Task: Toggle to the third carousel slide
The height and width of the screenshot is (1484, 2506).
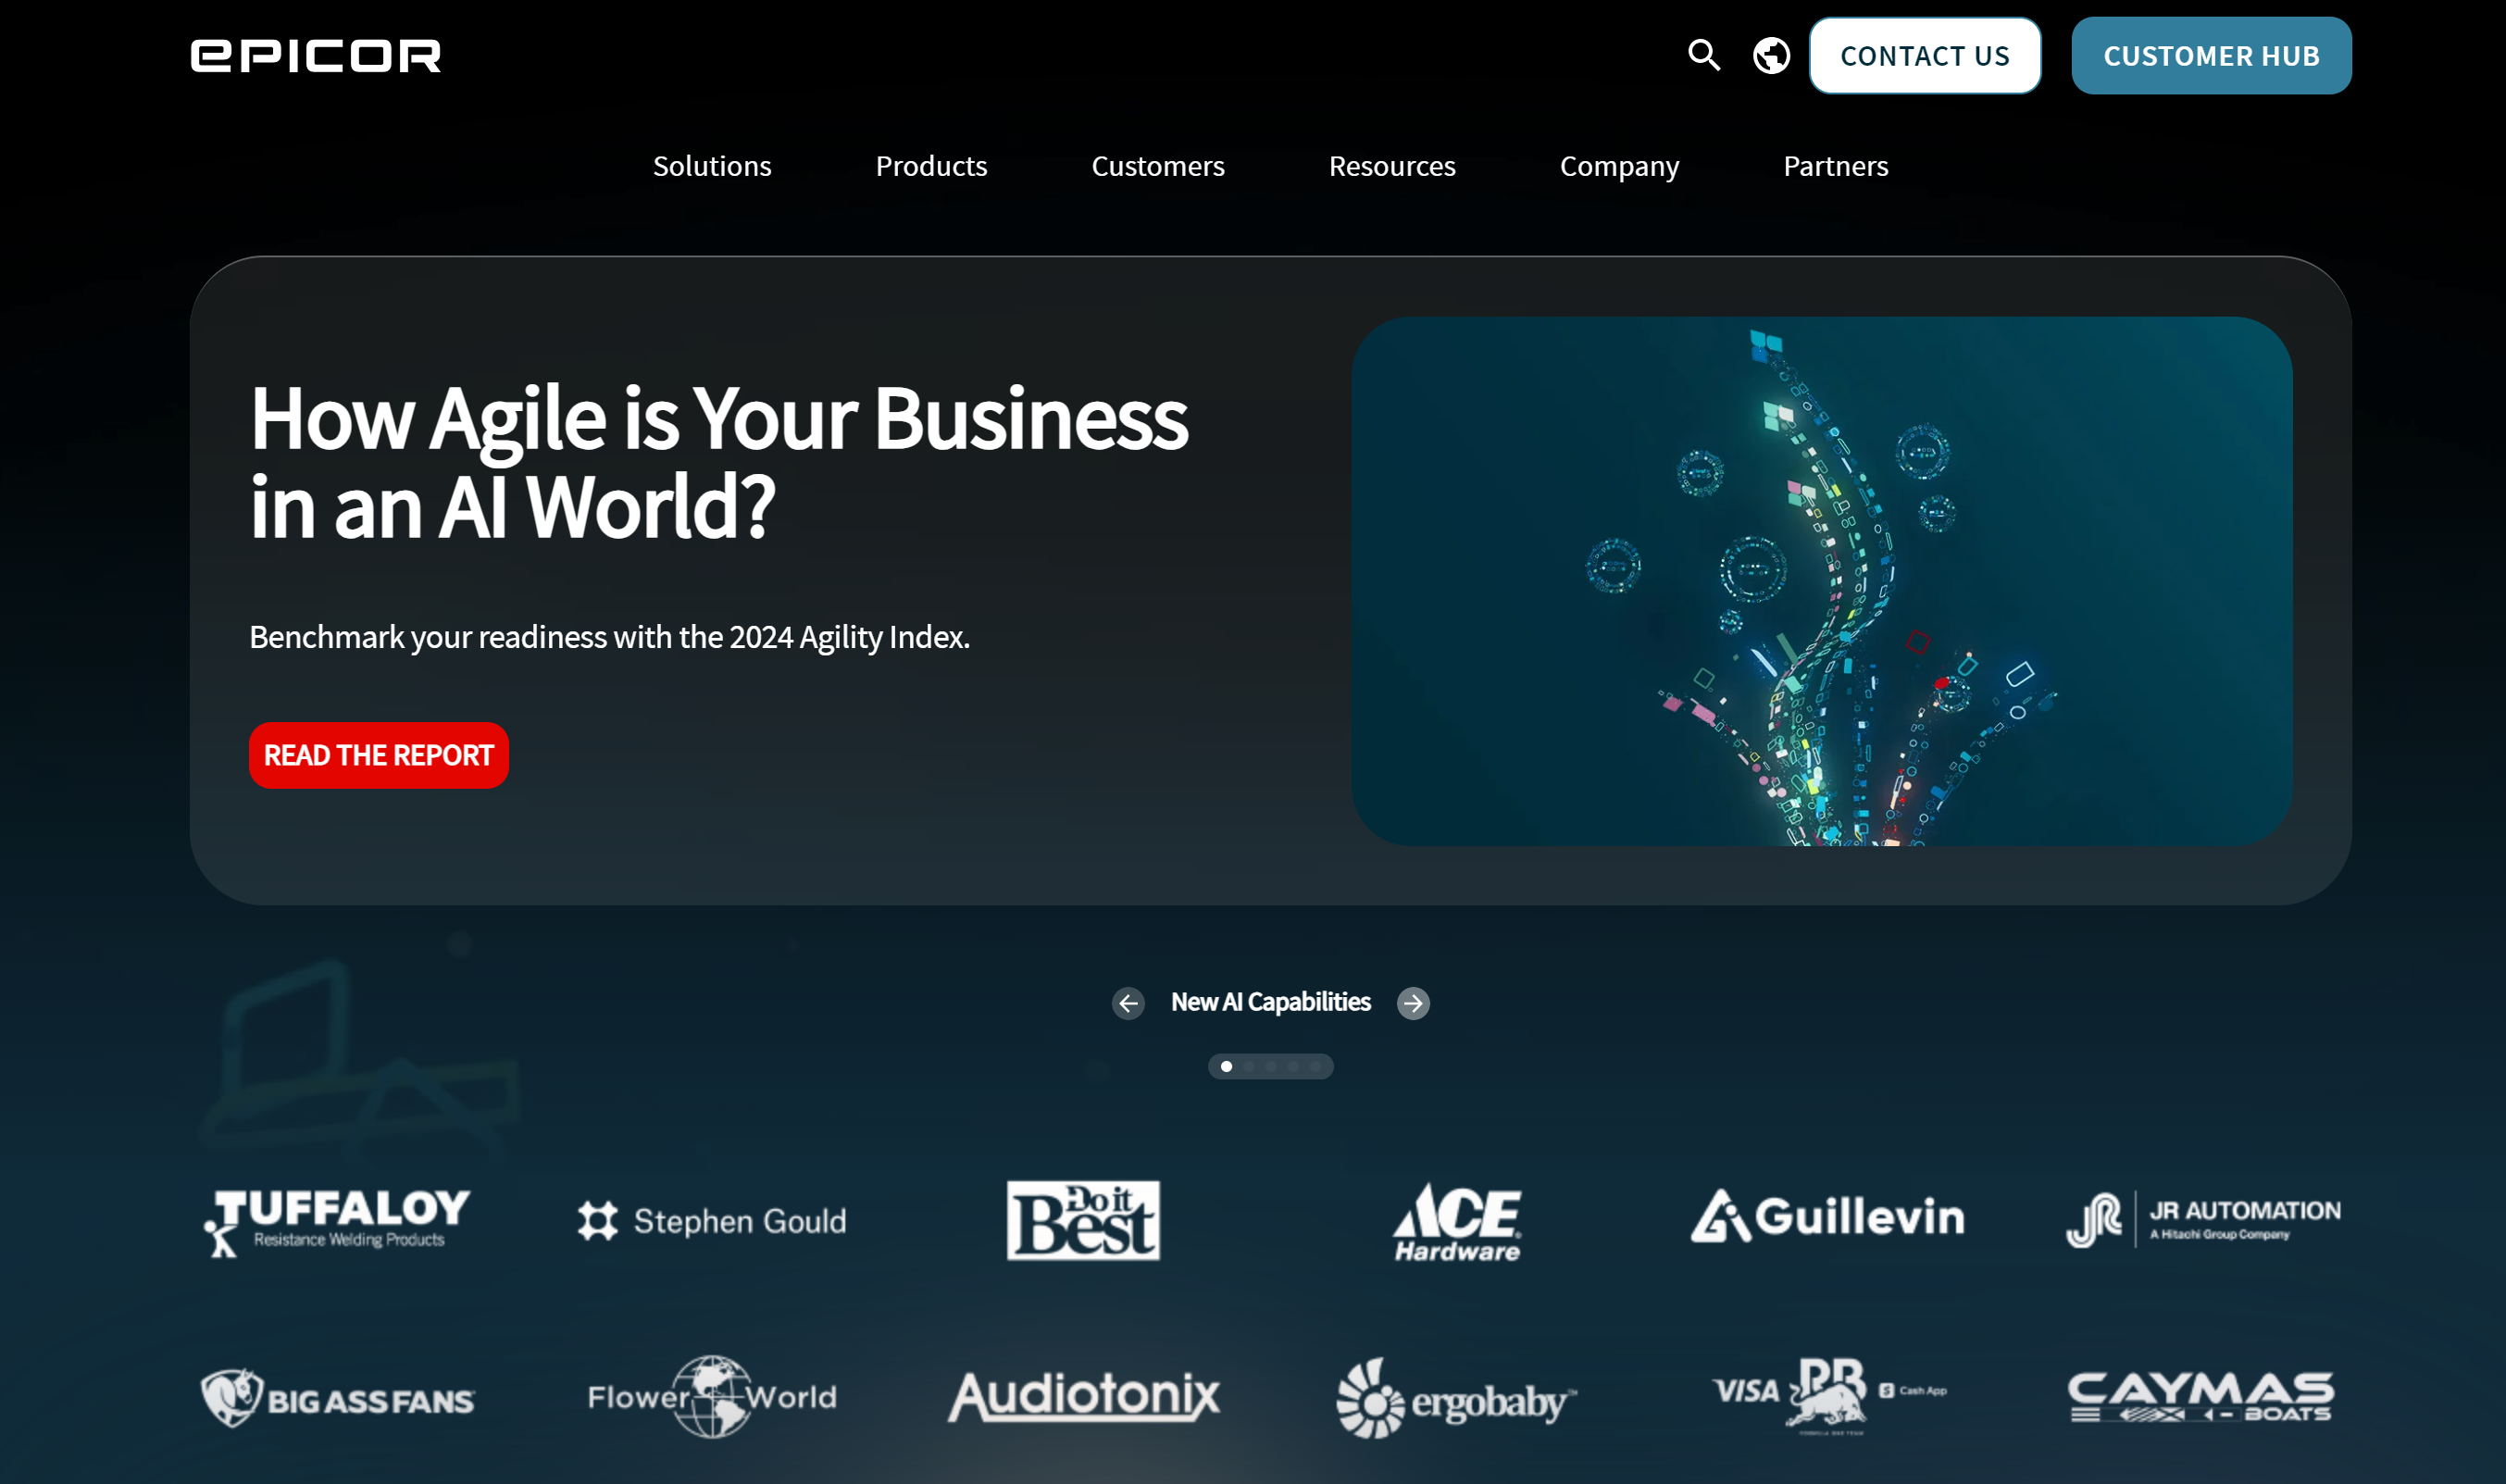Action: pyautogui.click(x=1270, y=1066)
